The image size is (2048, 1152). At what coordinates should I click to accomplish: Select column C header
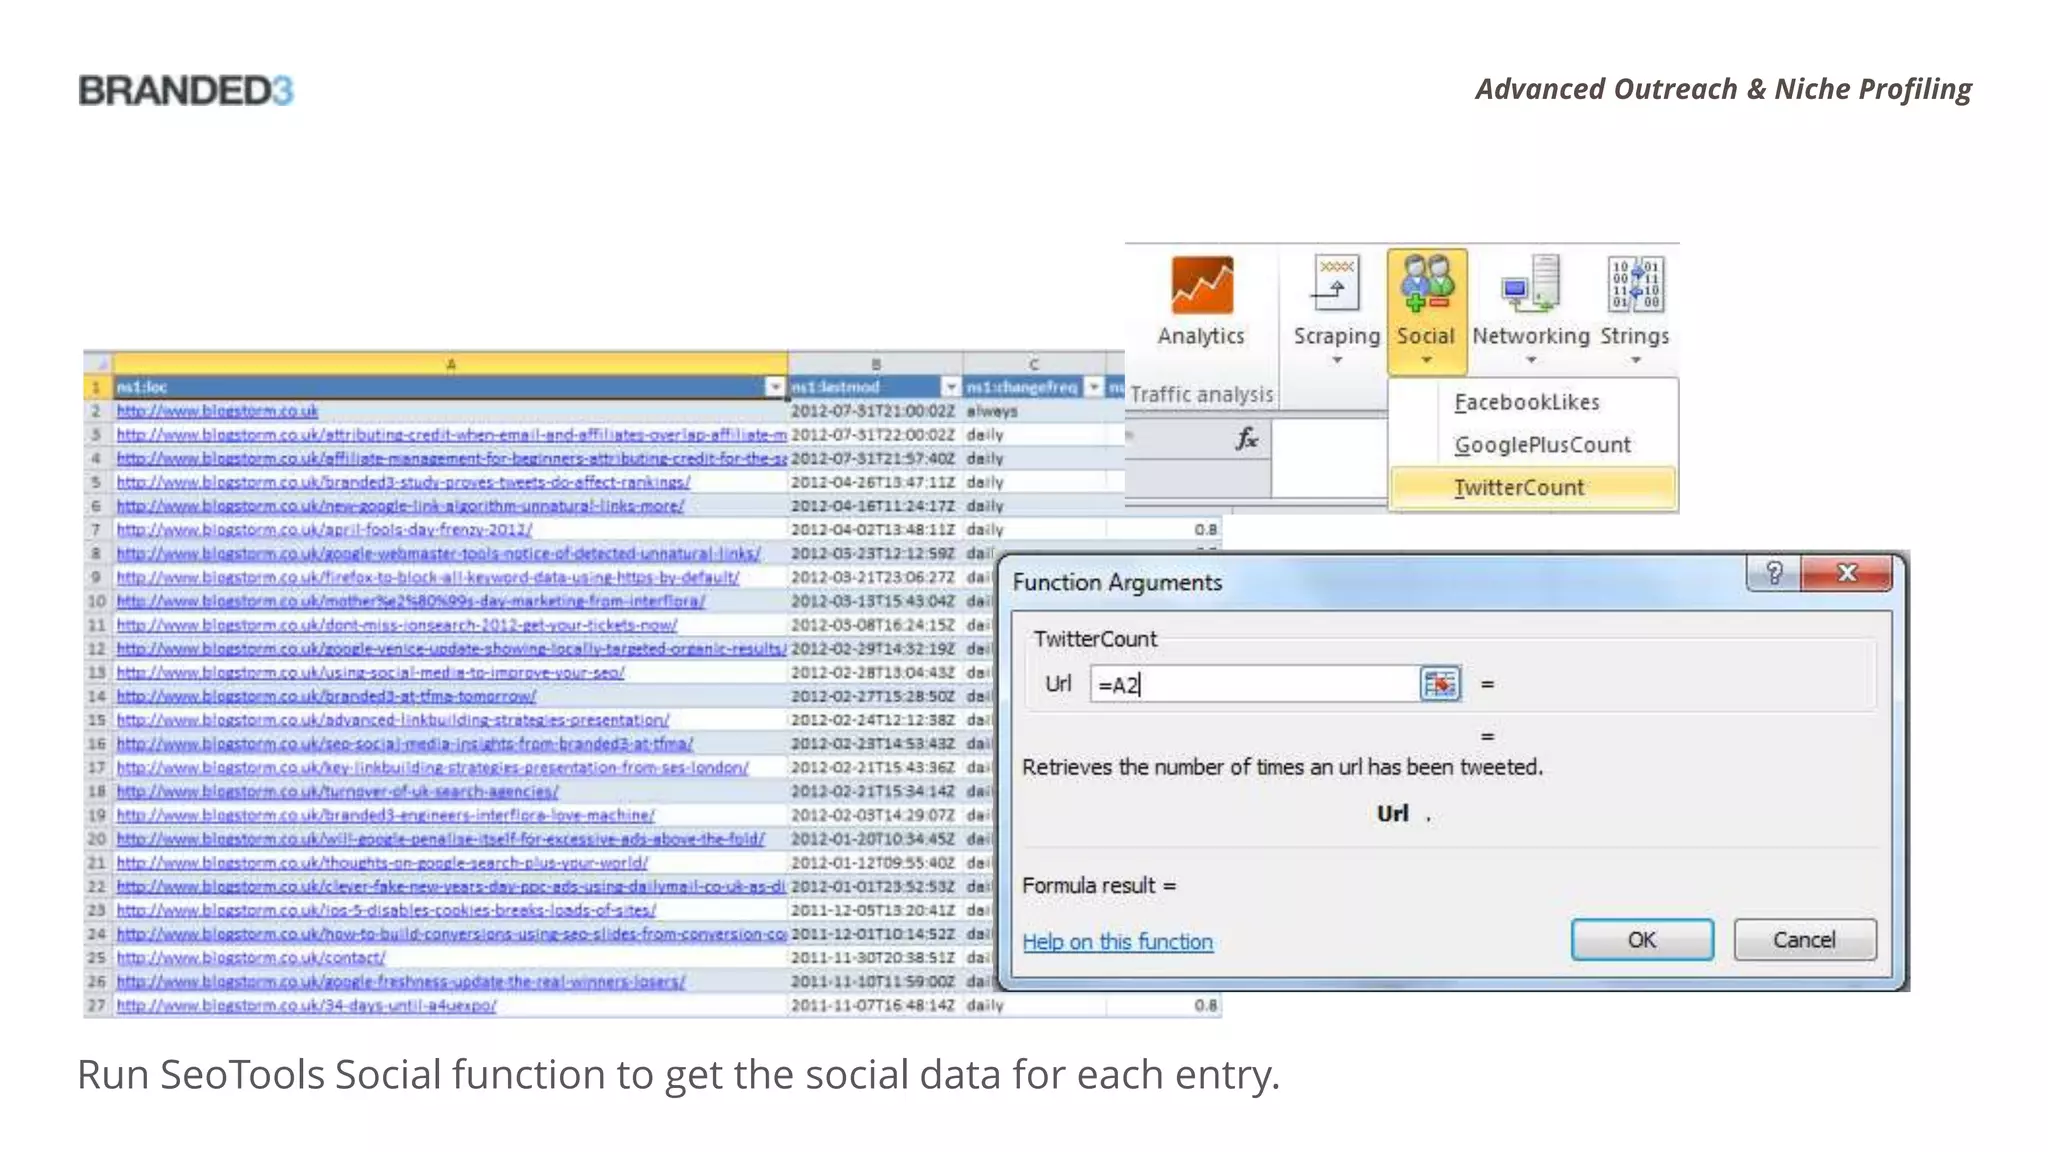1034,364
